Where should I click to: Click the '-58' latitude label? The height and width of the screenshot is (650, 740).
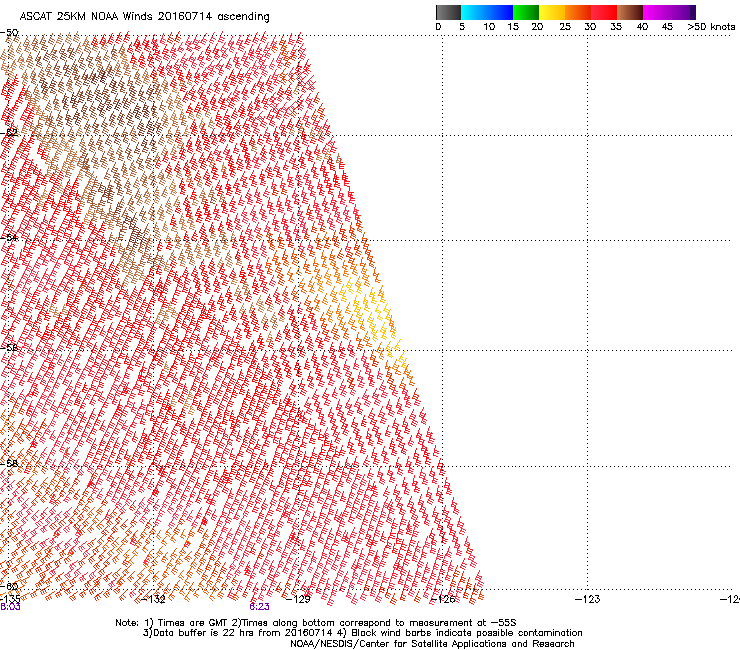9,464
